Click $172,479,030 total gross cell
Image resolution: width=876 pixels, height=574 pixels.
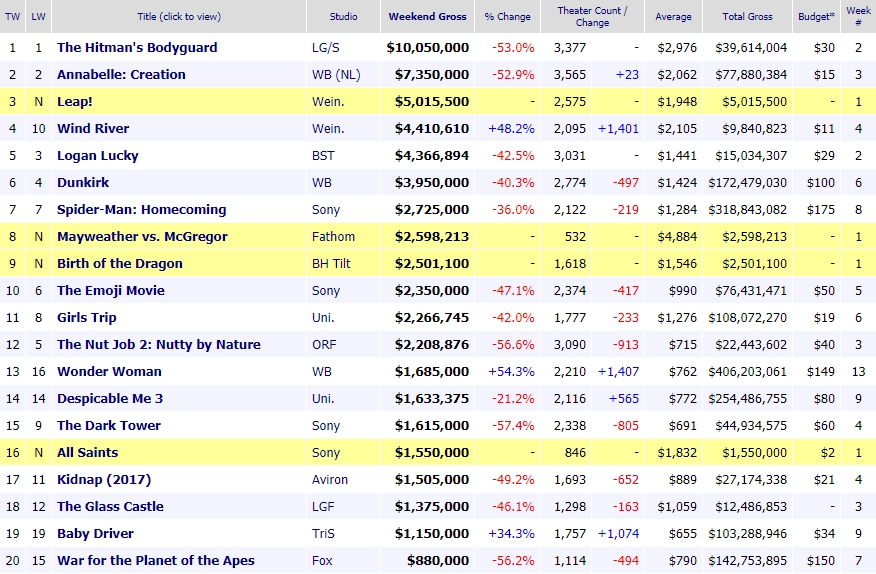click(x=747, y=182)
